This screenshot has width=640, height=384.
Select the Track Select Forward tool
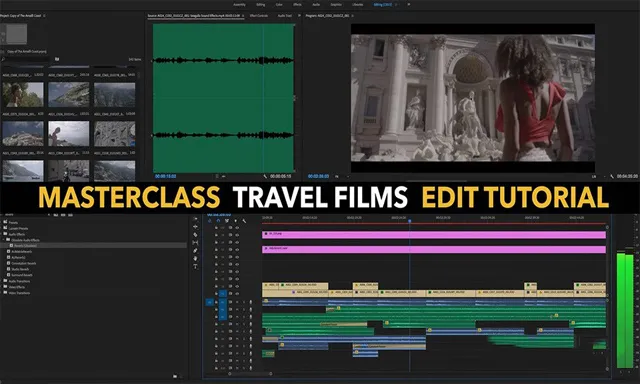[x=195, y=219]
